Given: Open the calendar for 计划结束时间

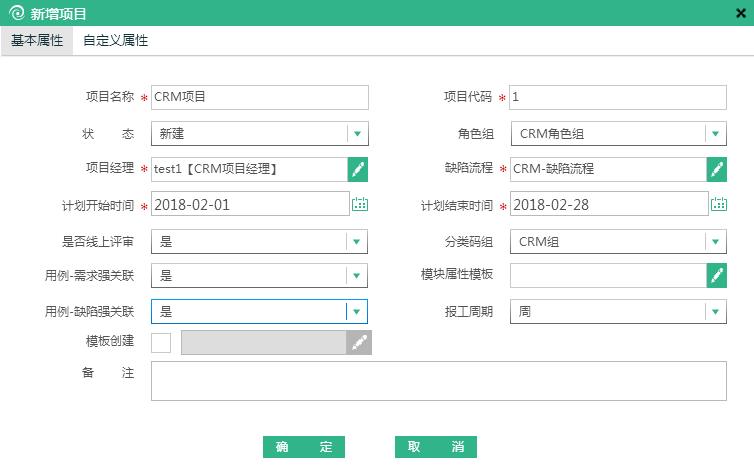Looking at the screenshot, I should [719, 204].
